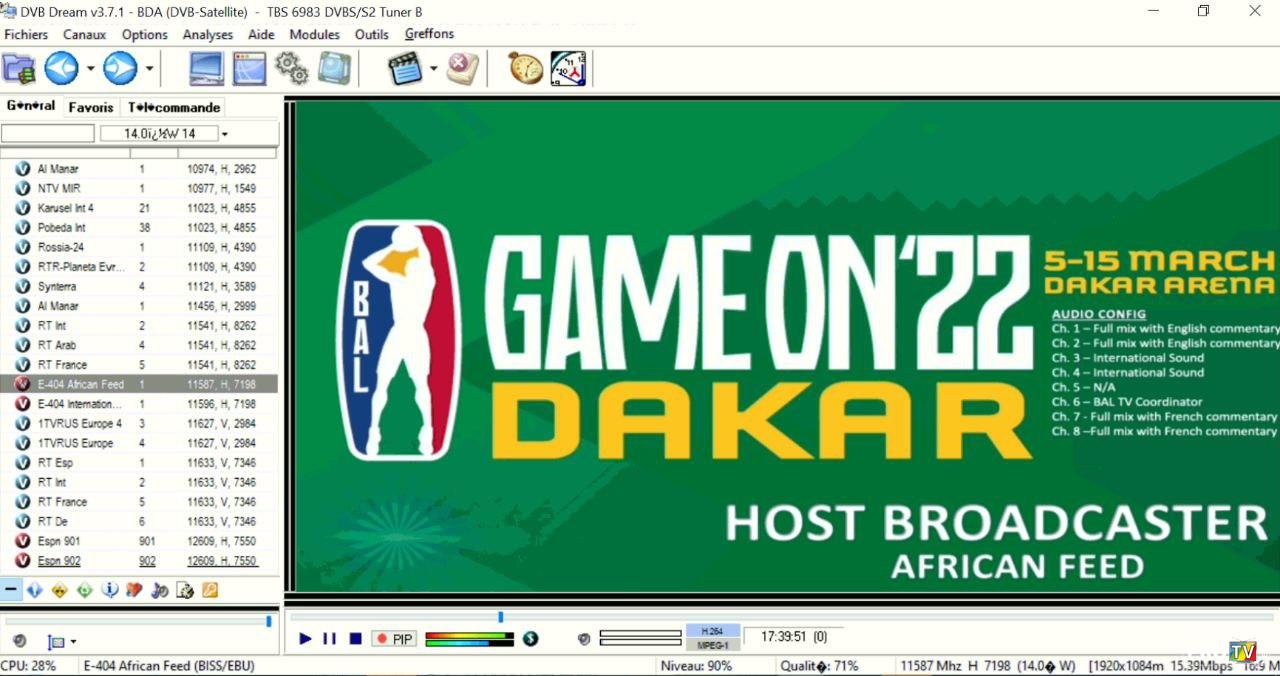Viewport: 1280px width, 676px height.
Task: Click the previous channel blue arrow icon
Action: [x=61, y=68]
